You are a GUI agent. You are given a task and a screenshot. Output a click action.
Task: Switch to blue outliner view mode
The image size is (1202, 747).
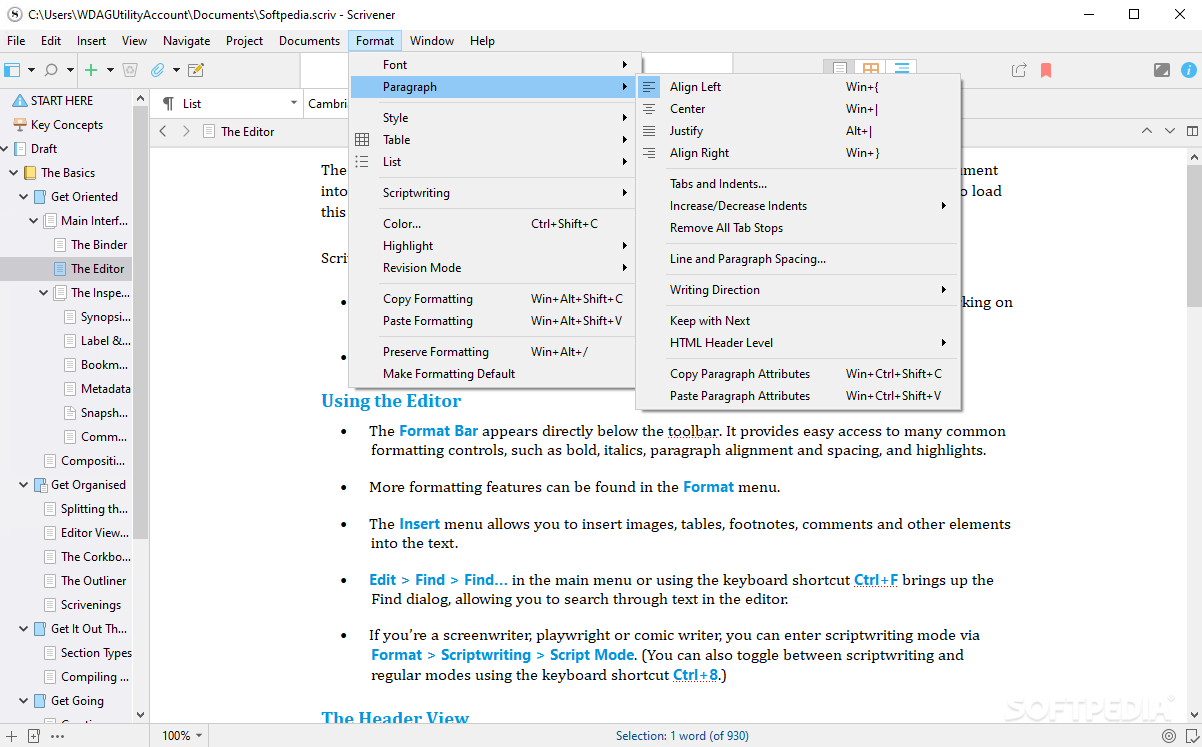pyautogui.click(x=902, y=69)
